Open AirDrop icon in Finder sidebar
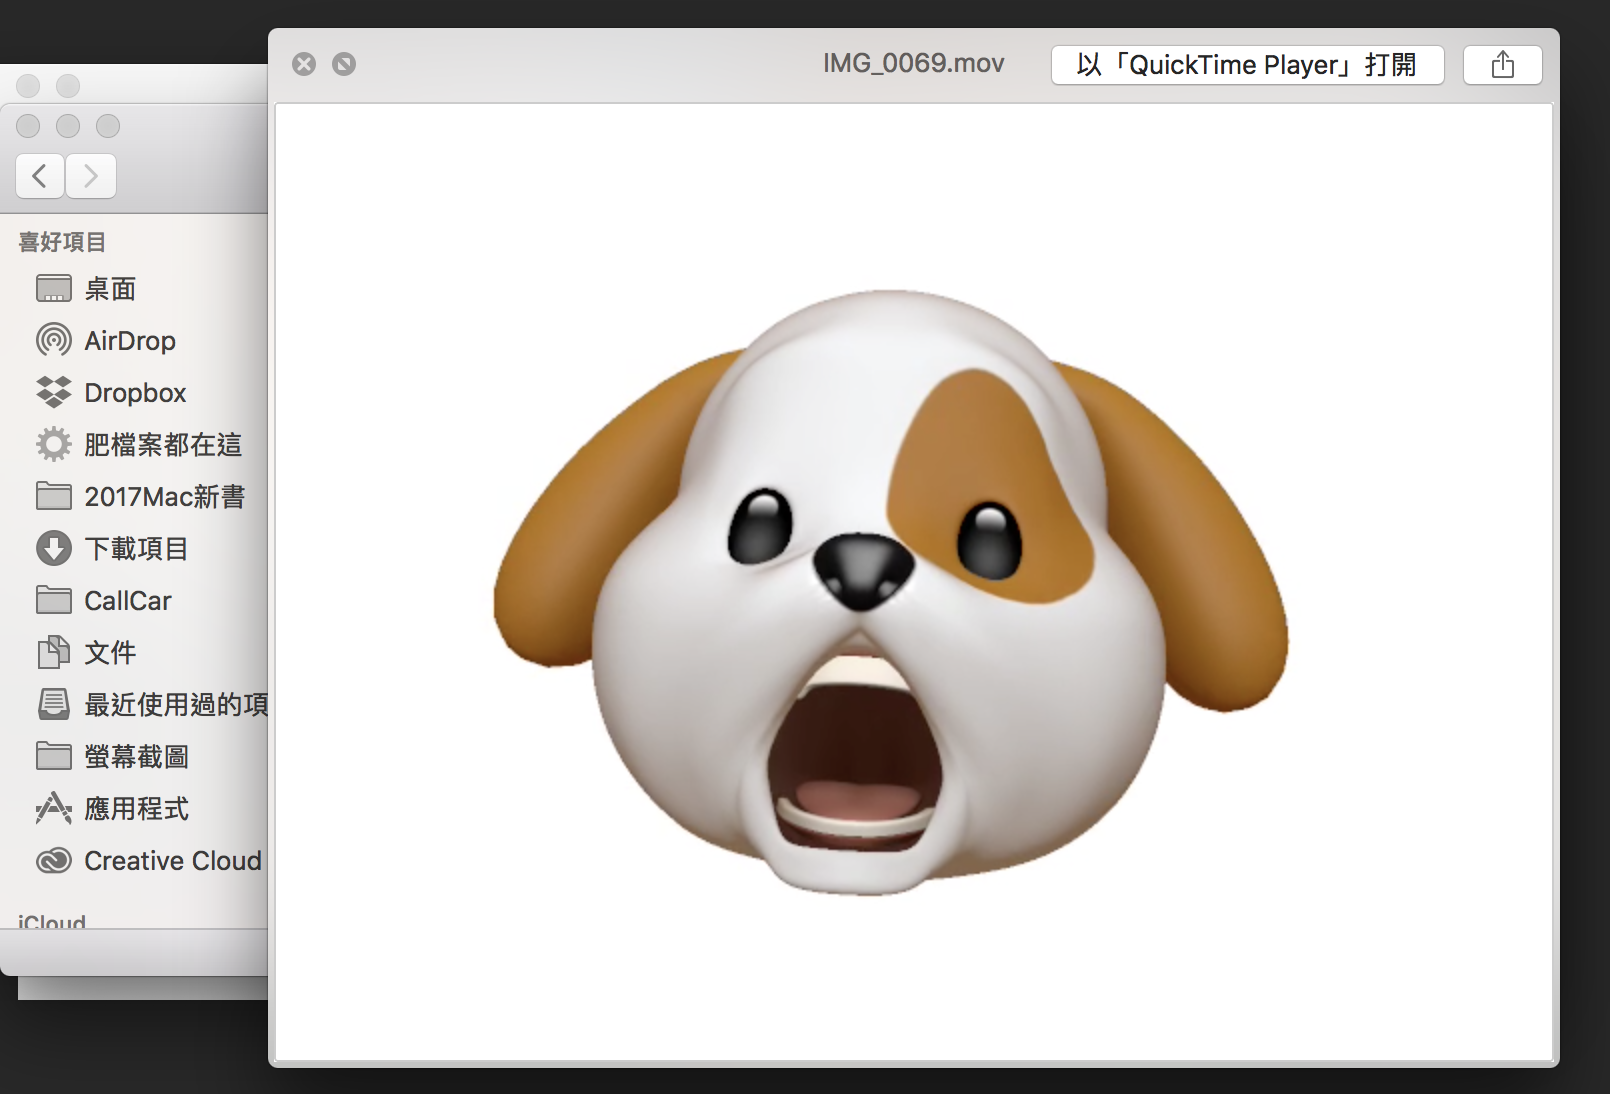The height and width of the screenshot is (1094, 1610). click(54, 340)
